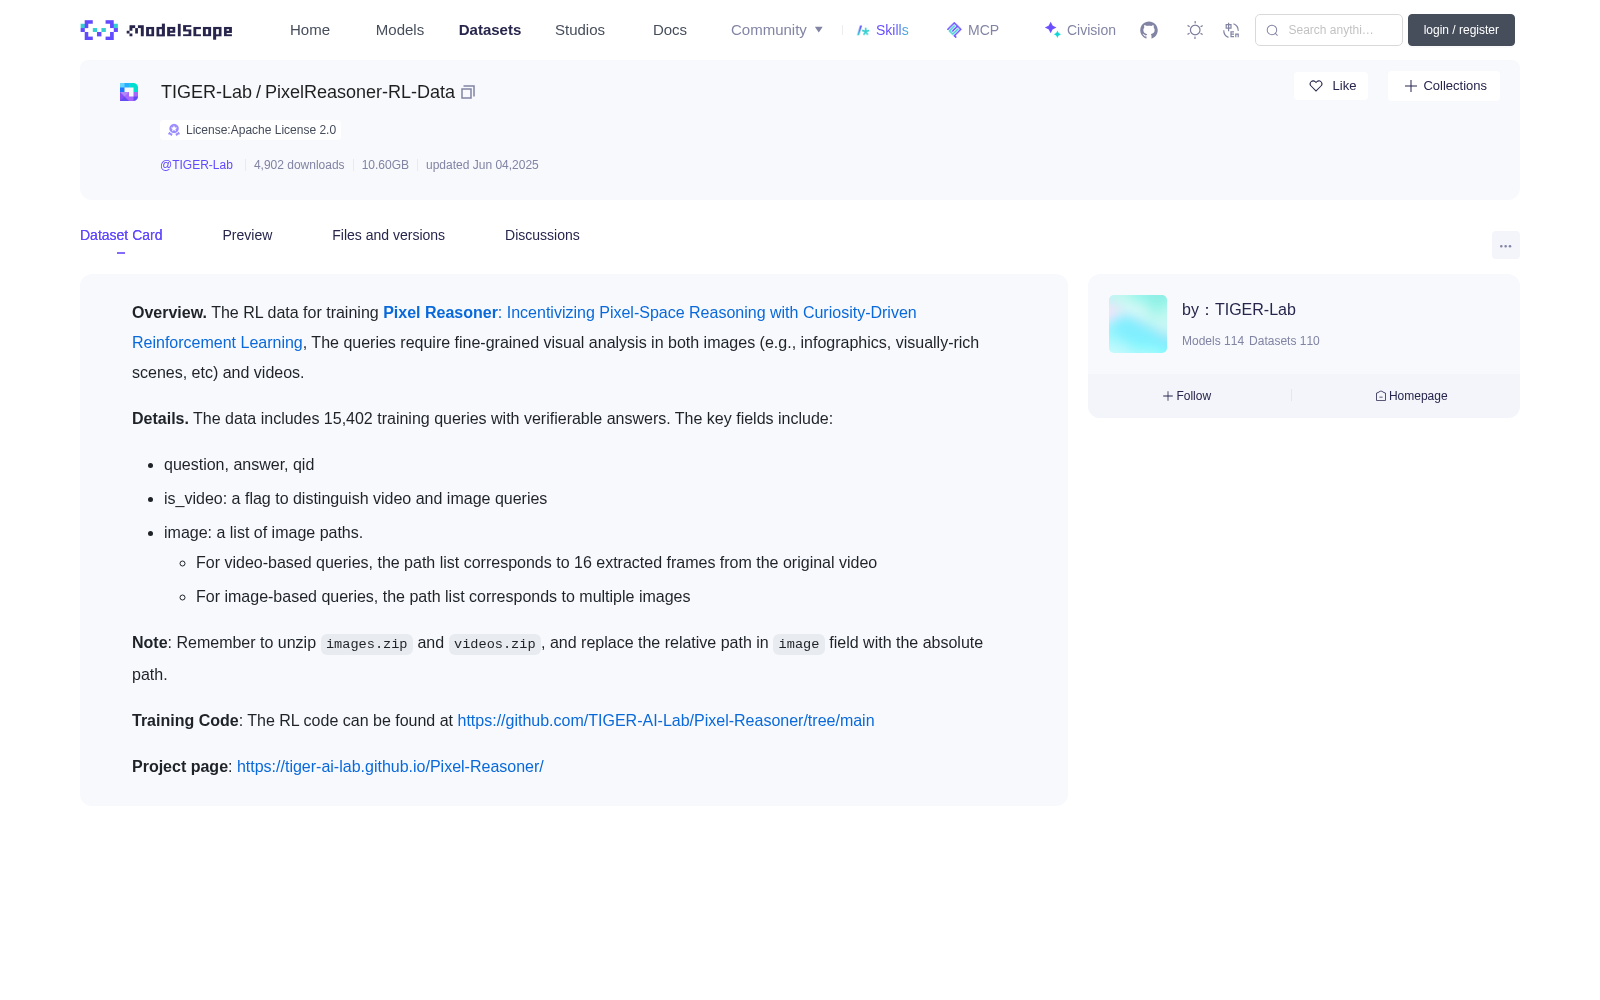
Task: Open the Datasets nav item
Action: (x=490, y=30)
